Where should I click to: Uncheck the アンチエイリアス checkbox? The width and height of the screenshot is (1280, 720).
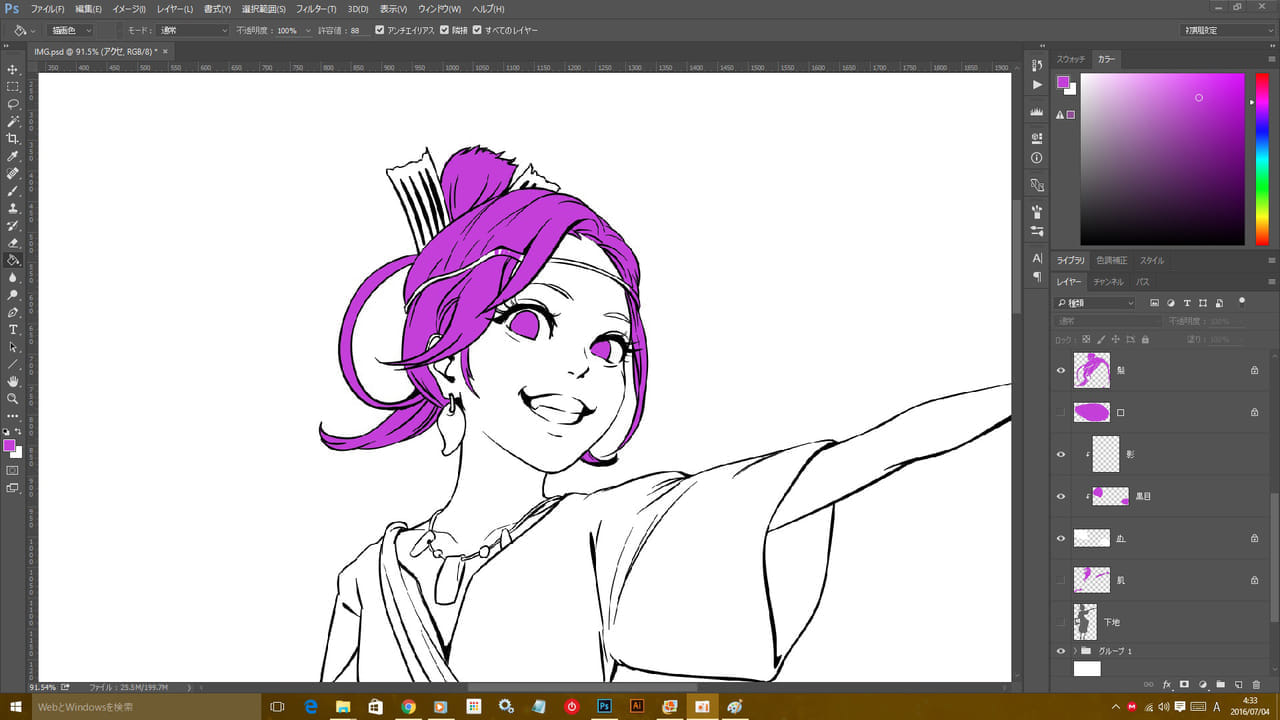tap(380, 30)
